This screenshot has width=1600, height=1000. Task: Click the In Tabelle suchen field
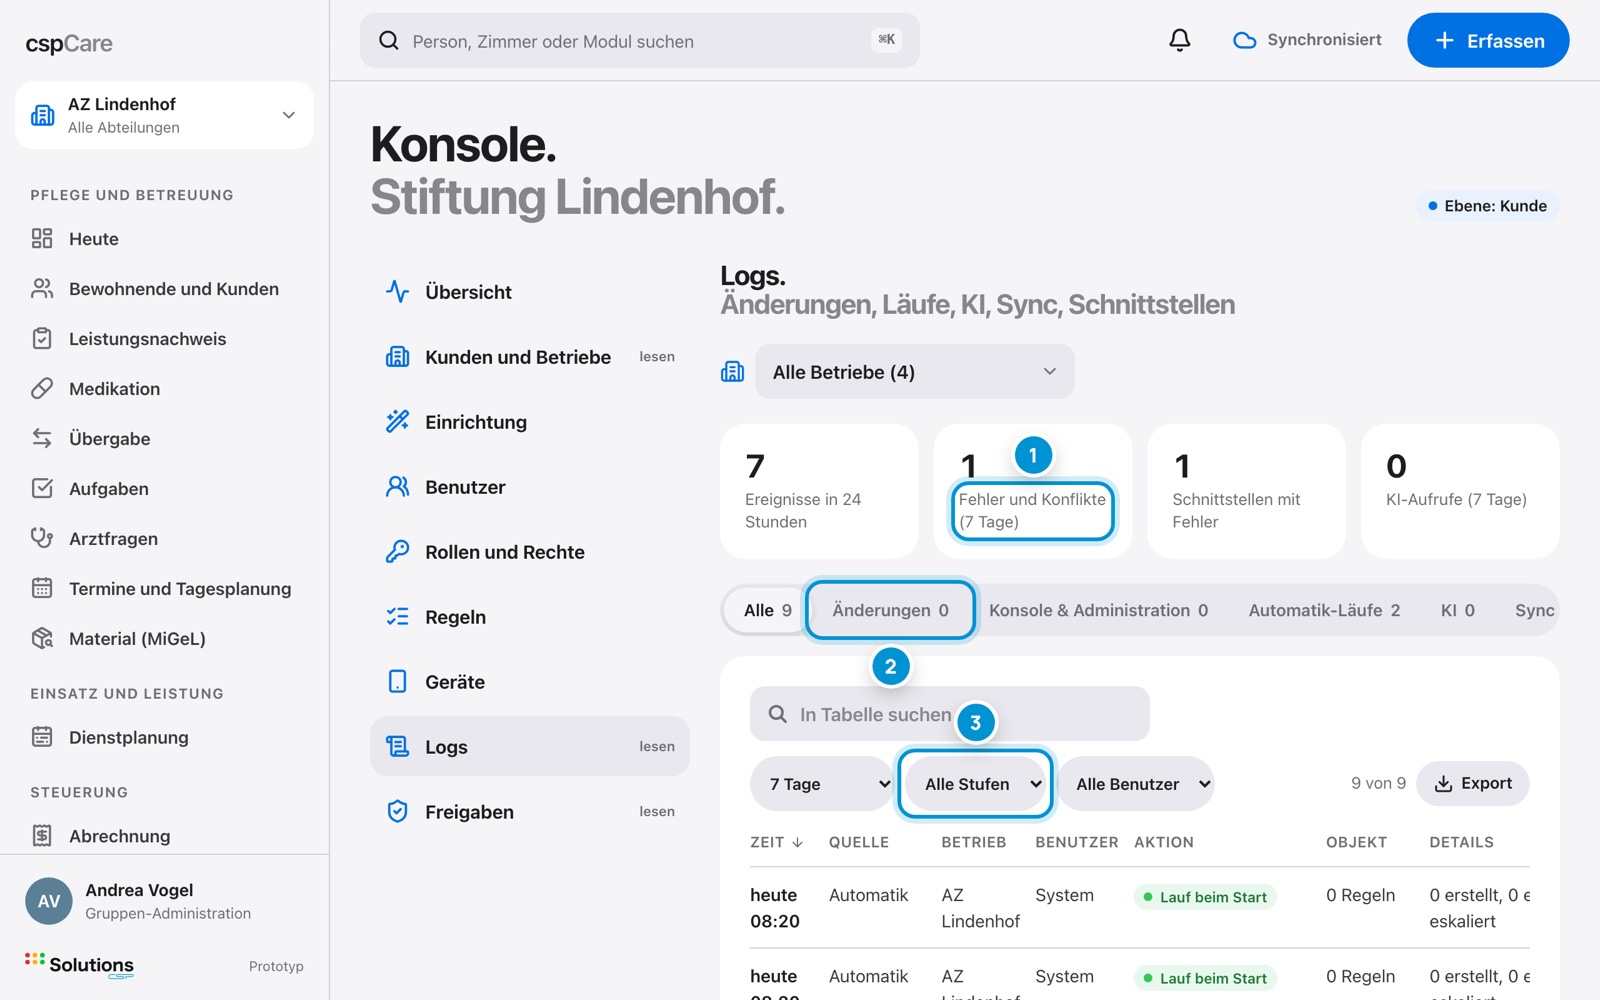click(x=950, y=714)
